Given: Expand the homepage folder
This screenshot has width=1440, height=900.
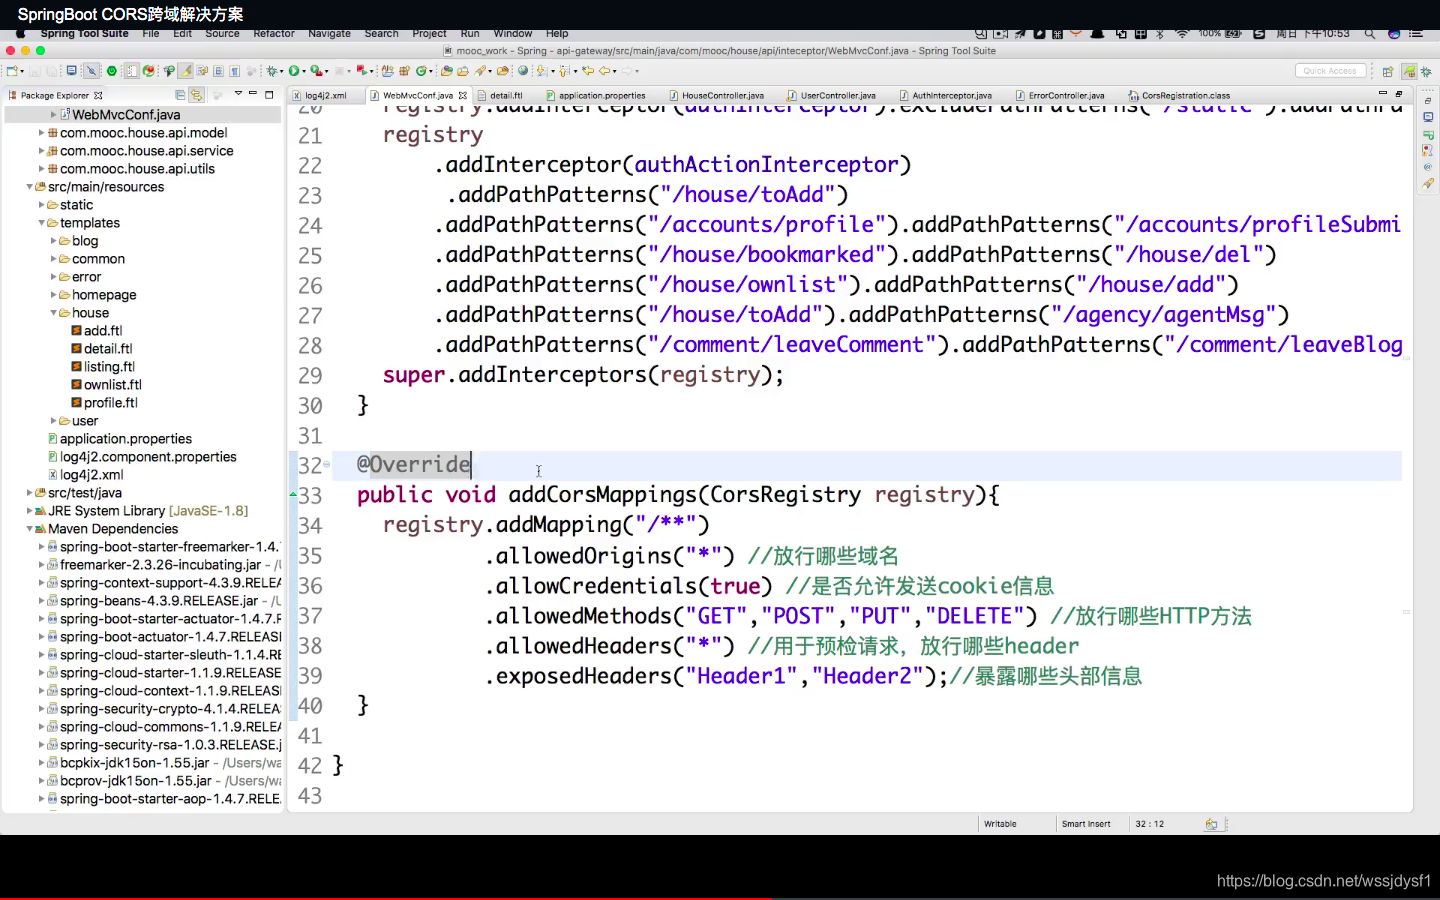Looking at the screenshot, I should (54, 295).
